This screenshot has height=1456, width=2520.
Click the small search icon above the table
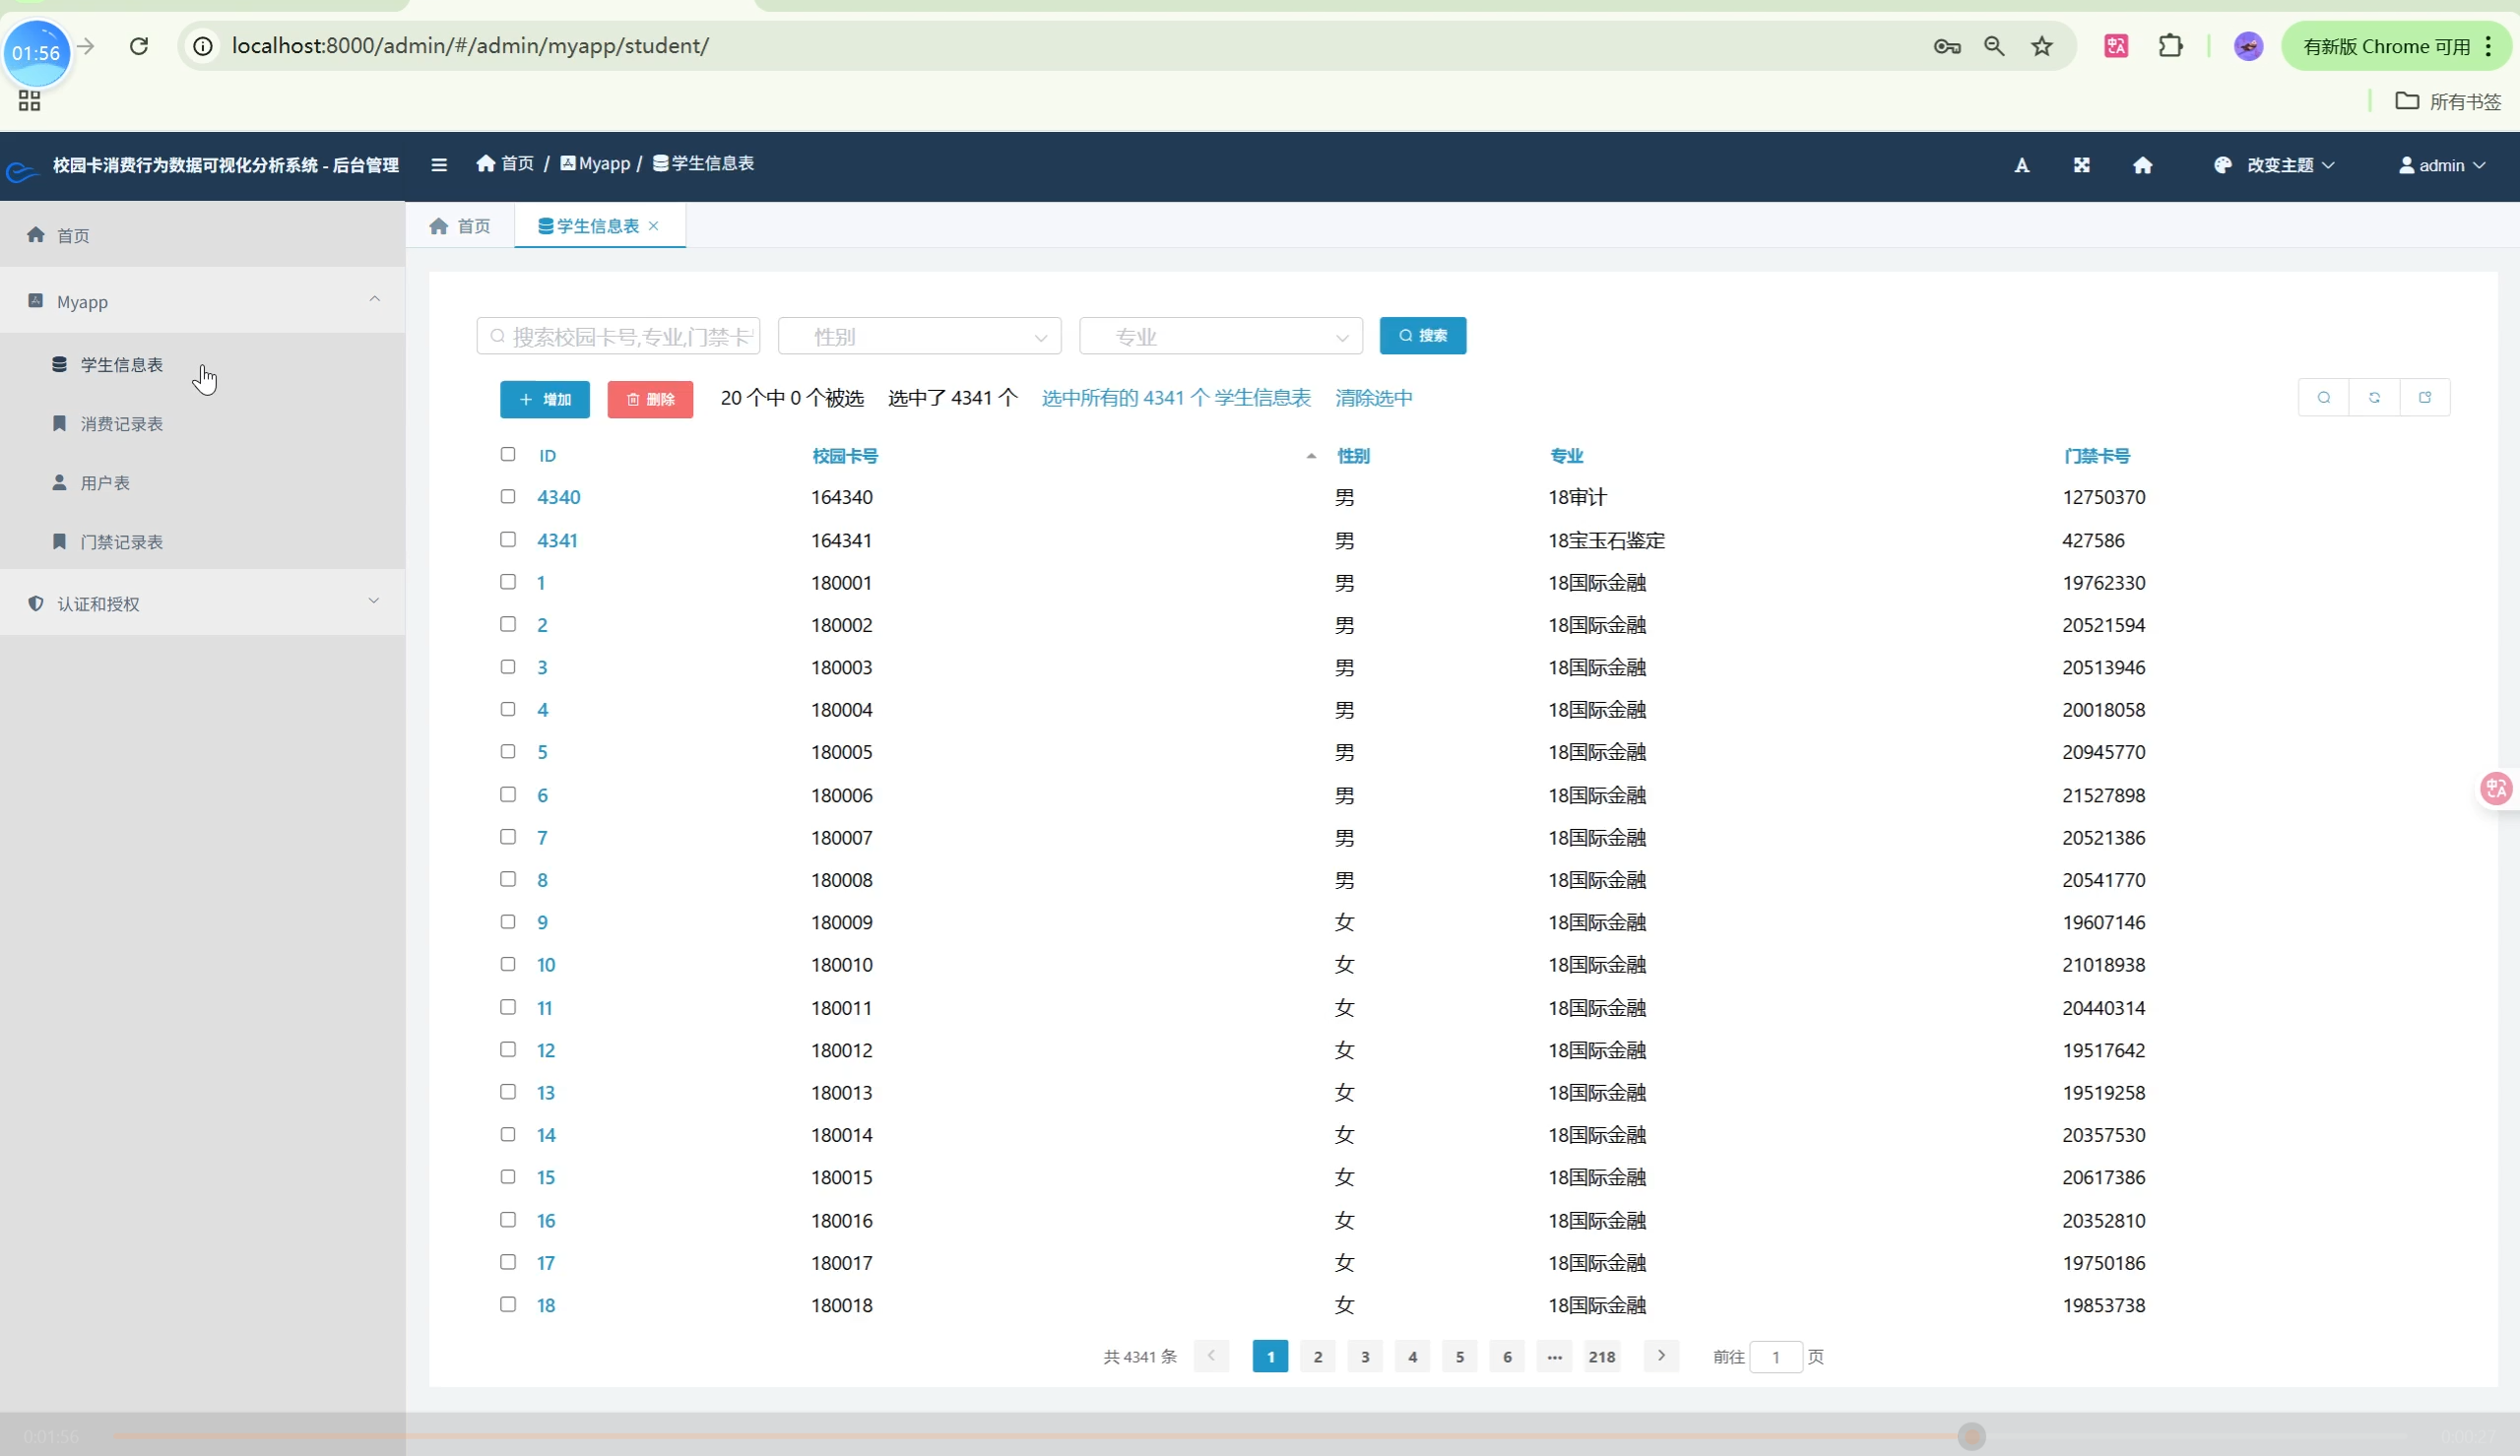2323,398
